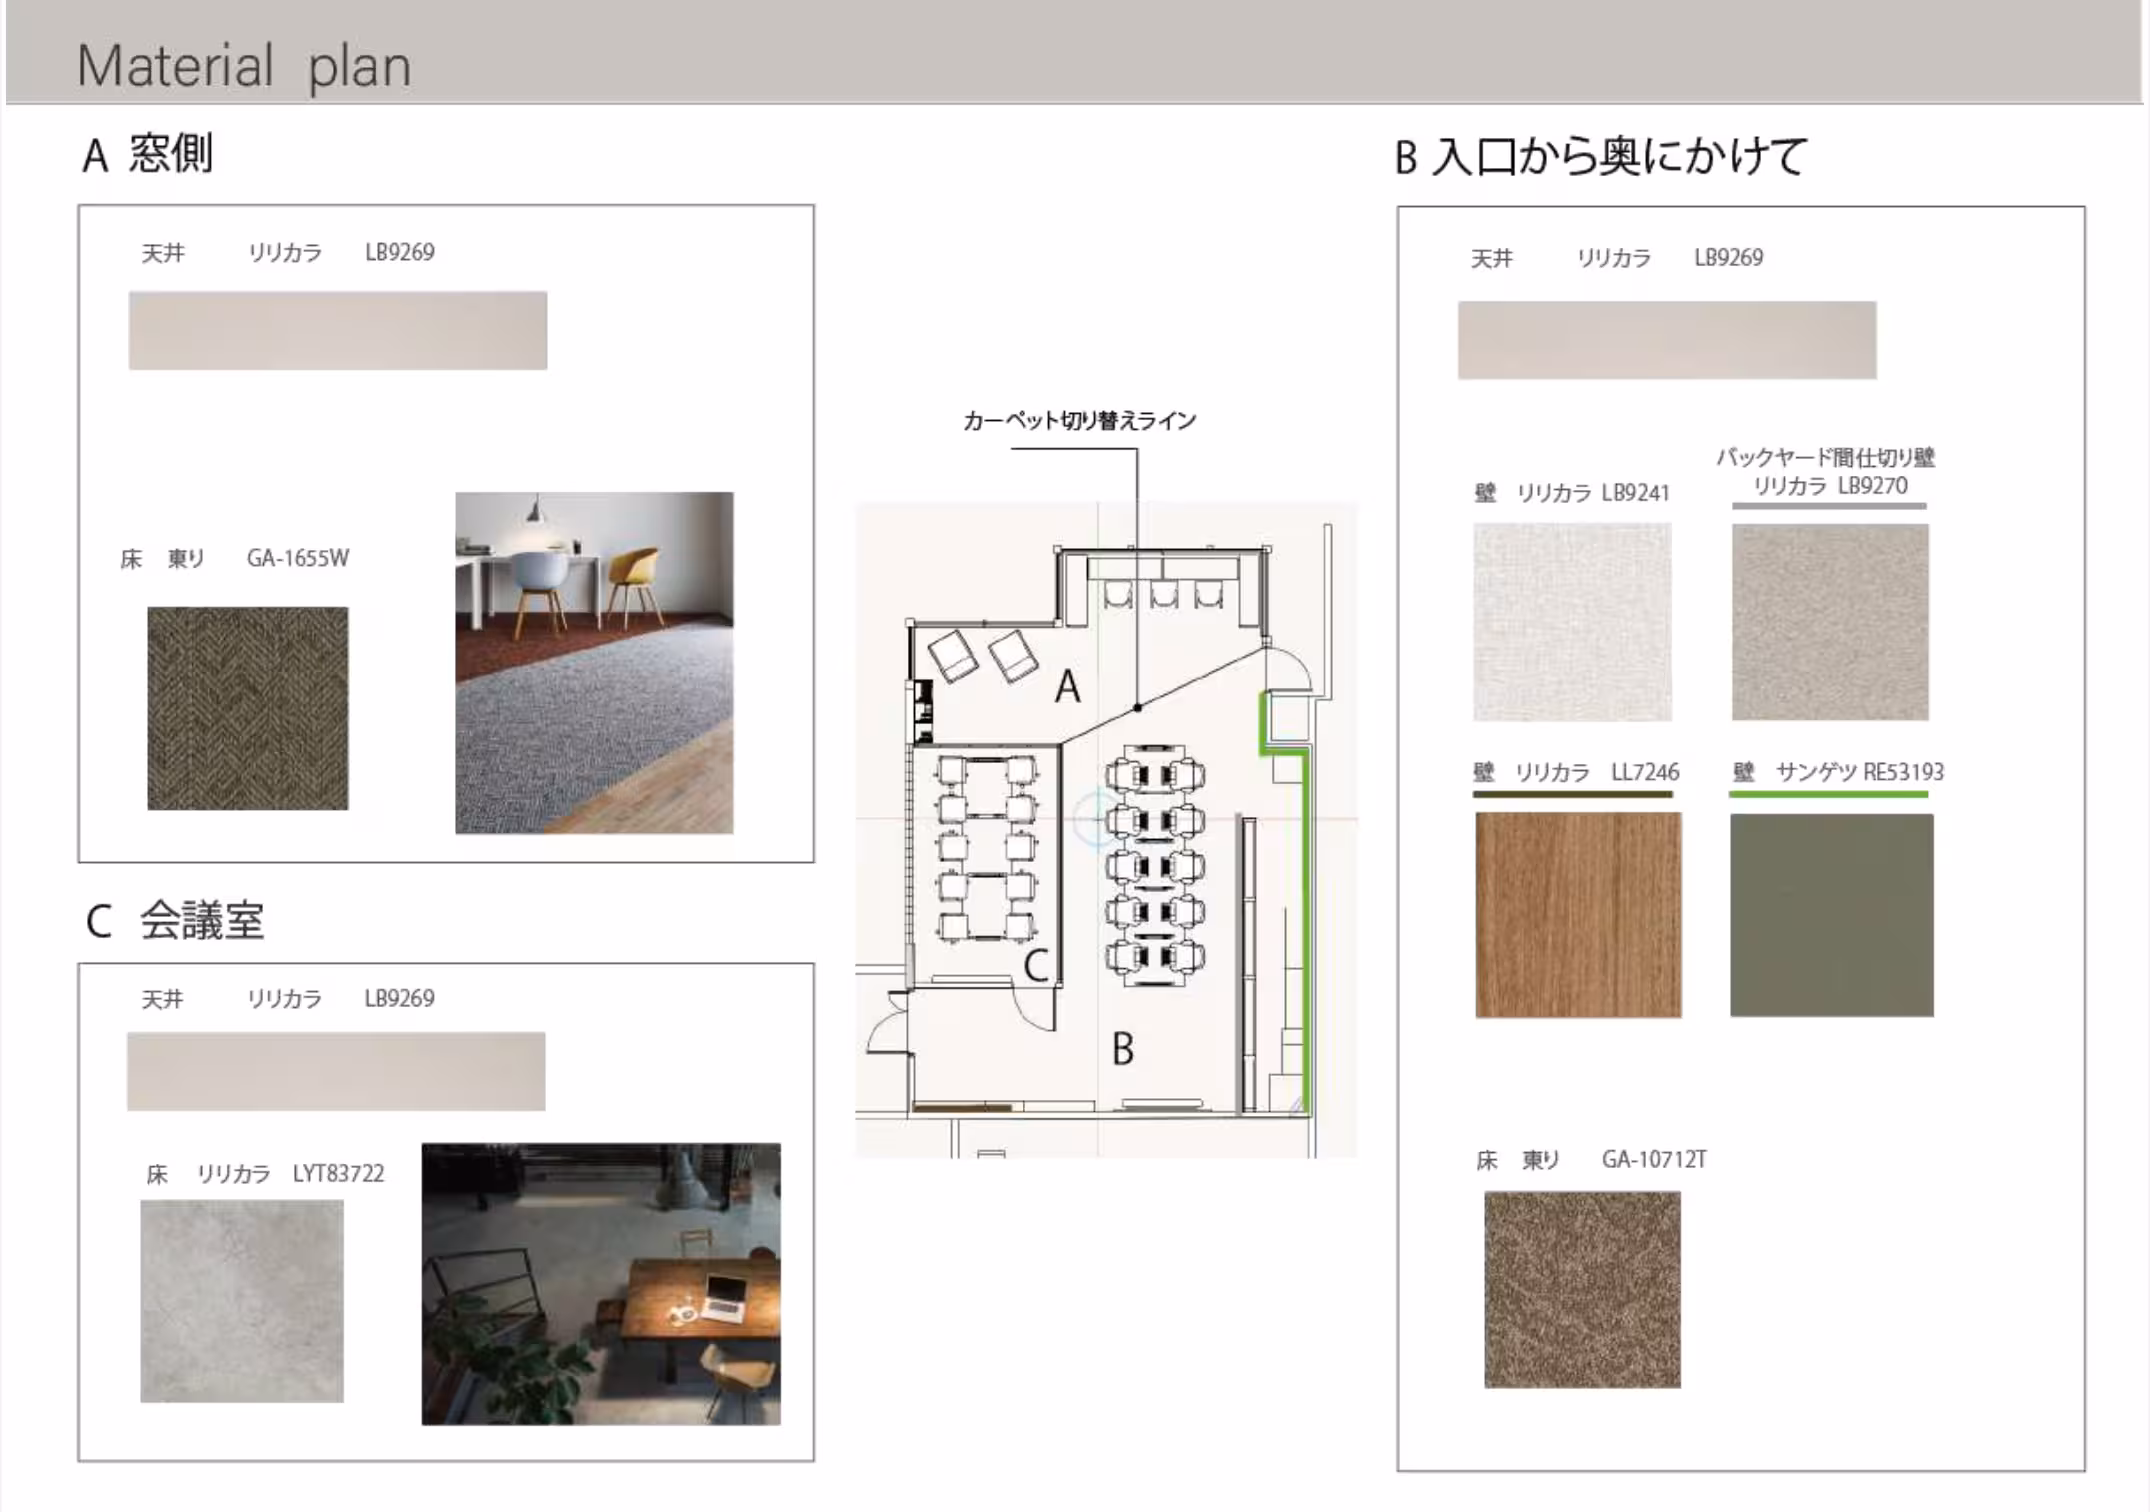Screen dimensions: 2150x1512
Task: Click the リリカラ LB9270 label
Action: click(1831, 486)
